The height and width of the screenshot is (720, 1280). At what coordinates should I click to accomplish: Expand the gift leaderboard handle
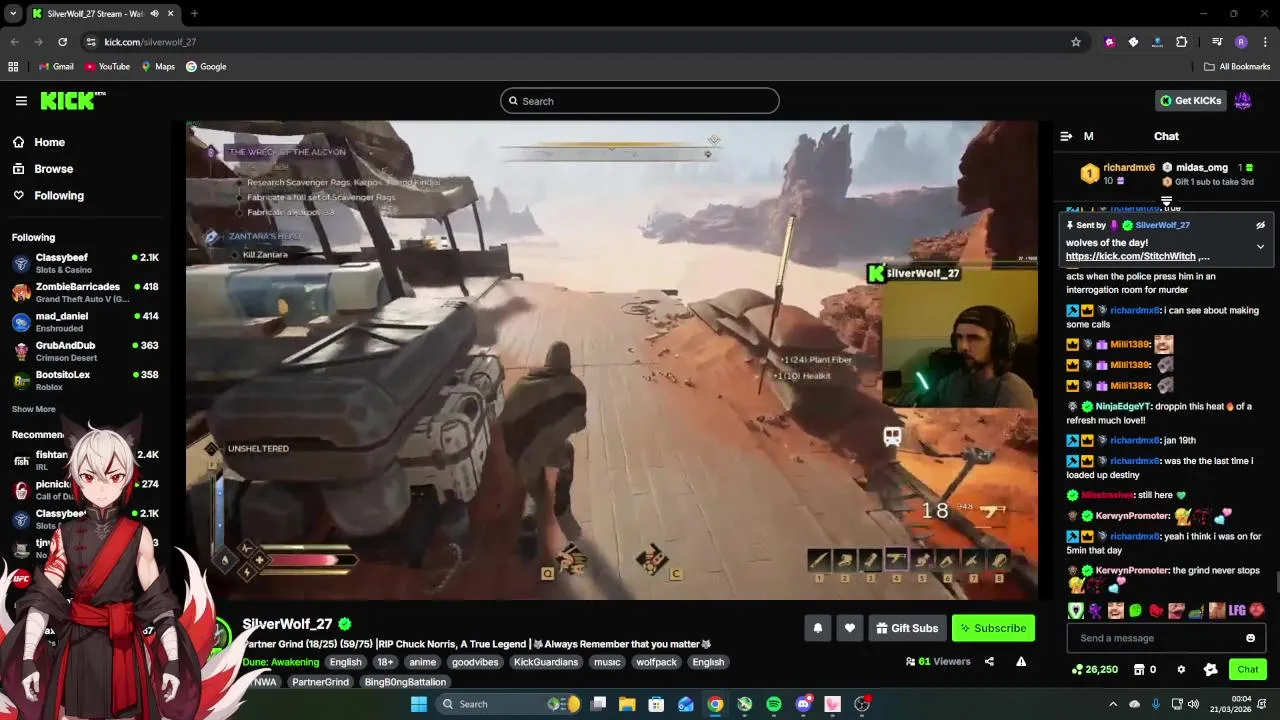tap(1166, 202)
